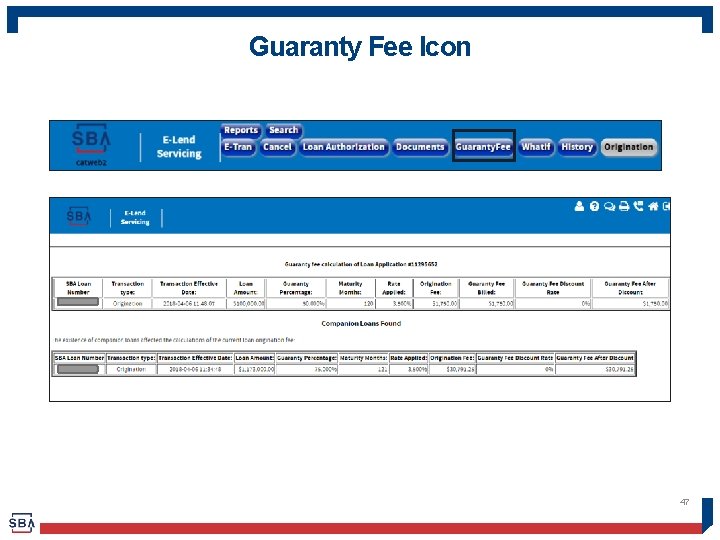
Task: Click the help question mark icon
Action: (594, 206)
